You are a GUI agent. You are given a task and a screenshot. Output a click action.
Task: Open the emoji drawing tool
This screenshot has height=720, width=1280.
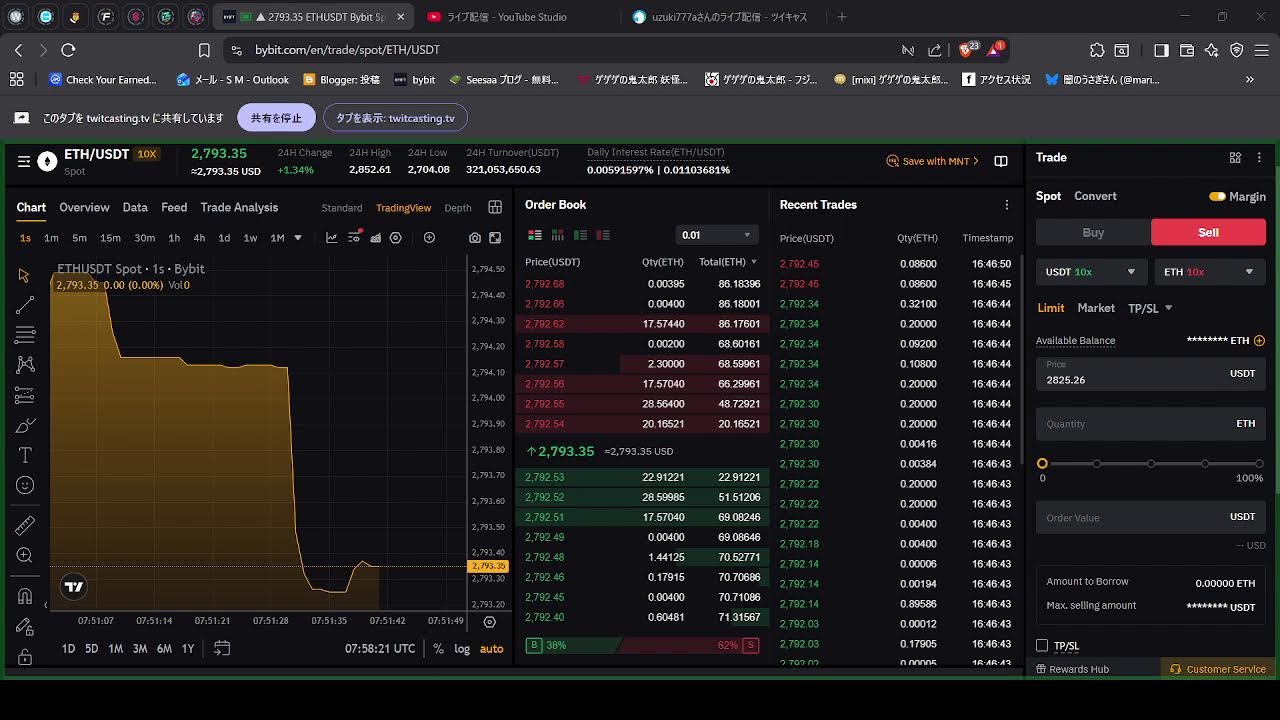(x=25, y=485)
